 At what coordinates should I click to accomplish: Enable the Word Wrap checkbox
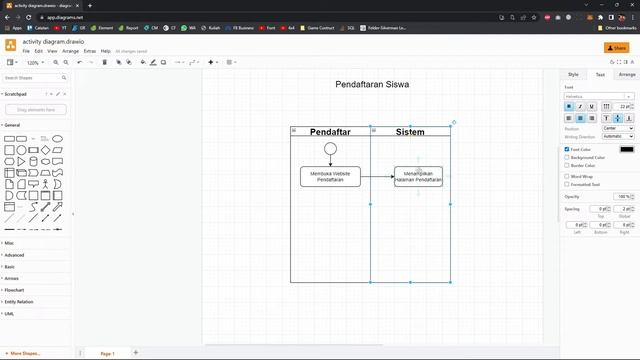(x=567, y=176)
